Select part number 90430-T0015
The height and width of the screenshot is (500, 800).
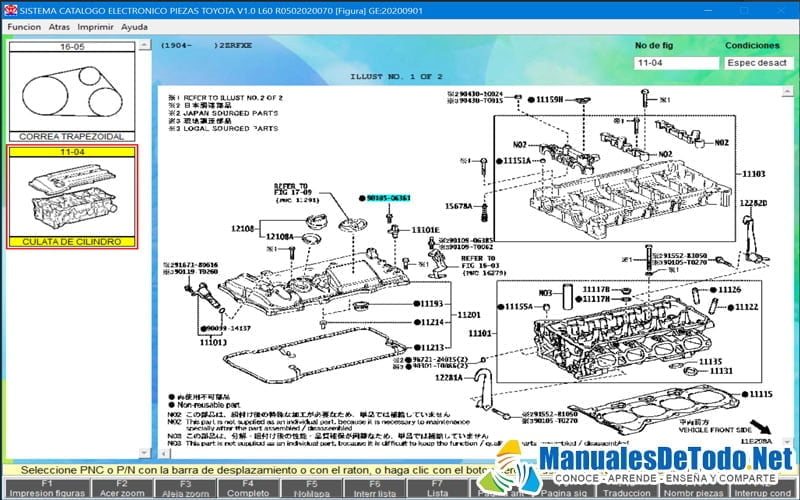[x=481, y=101]
